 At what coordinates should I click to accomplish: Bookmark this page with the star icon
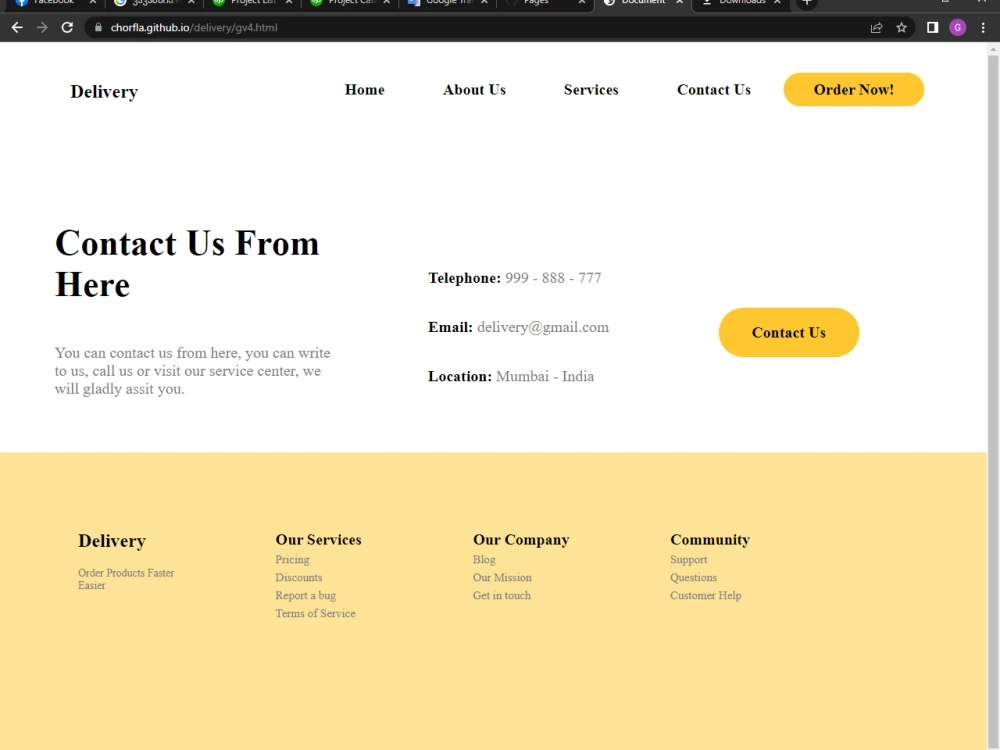coord(901,27)
